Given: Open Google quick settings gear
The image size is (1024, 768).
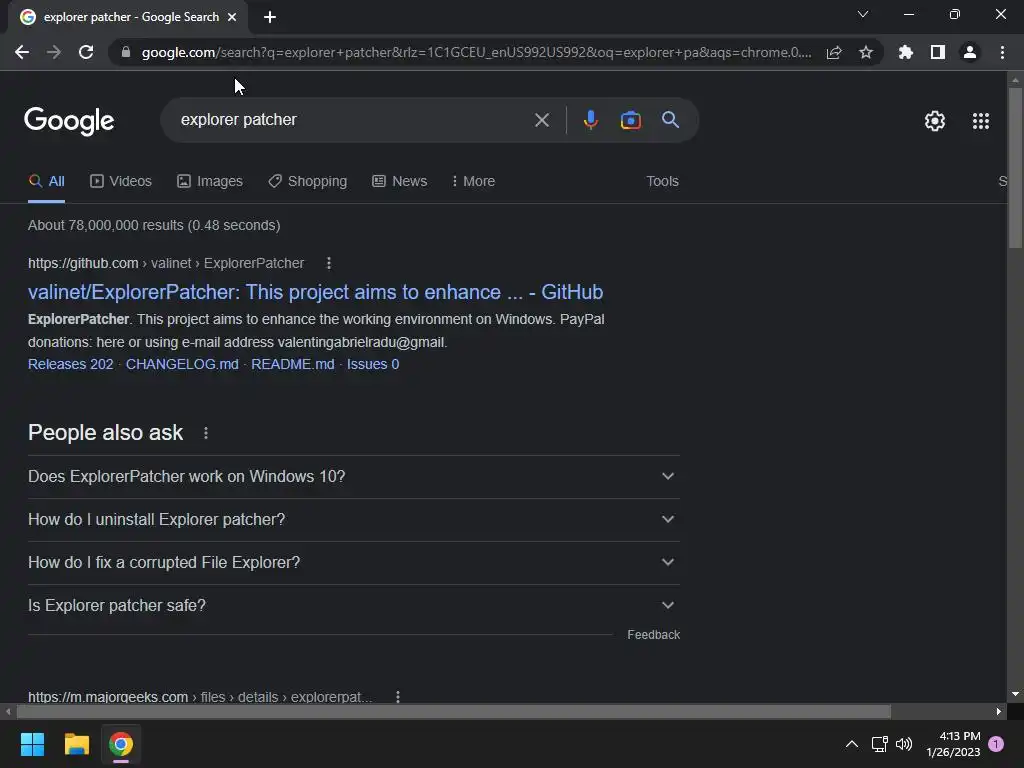Looking at the screenshot, I should click(x=935, y=121).
